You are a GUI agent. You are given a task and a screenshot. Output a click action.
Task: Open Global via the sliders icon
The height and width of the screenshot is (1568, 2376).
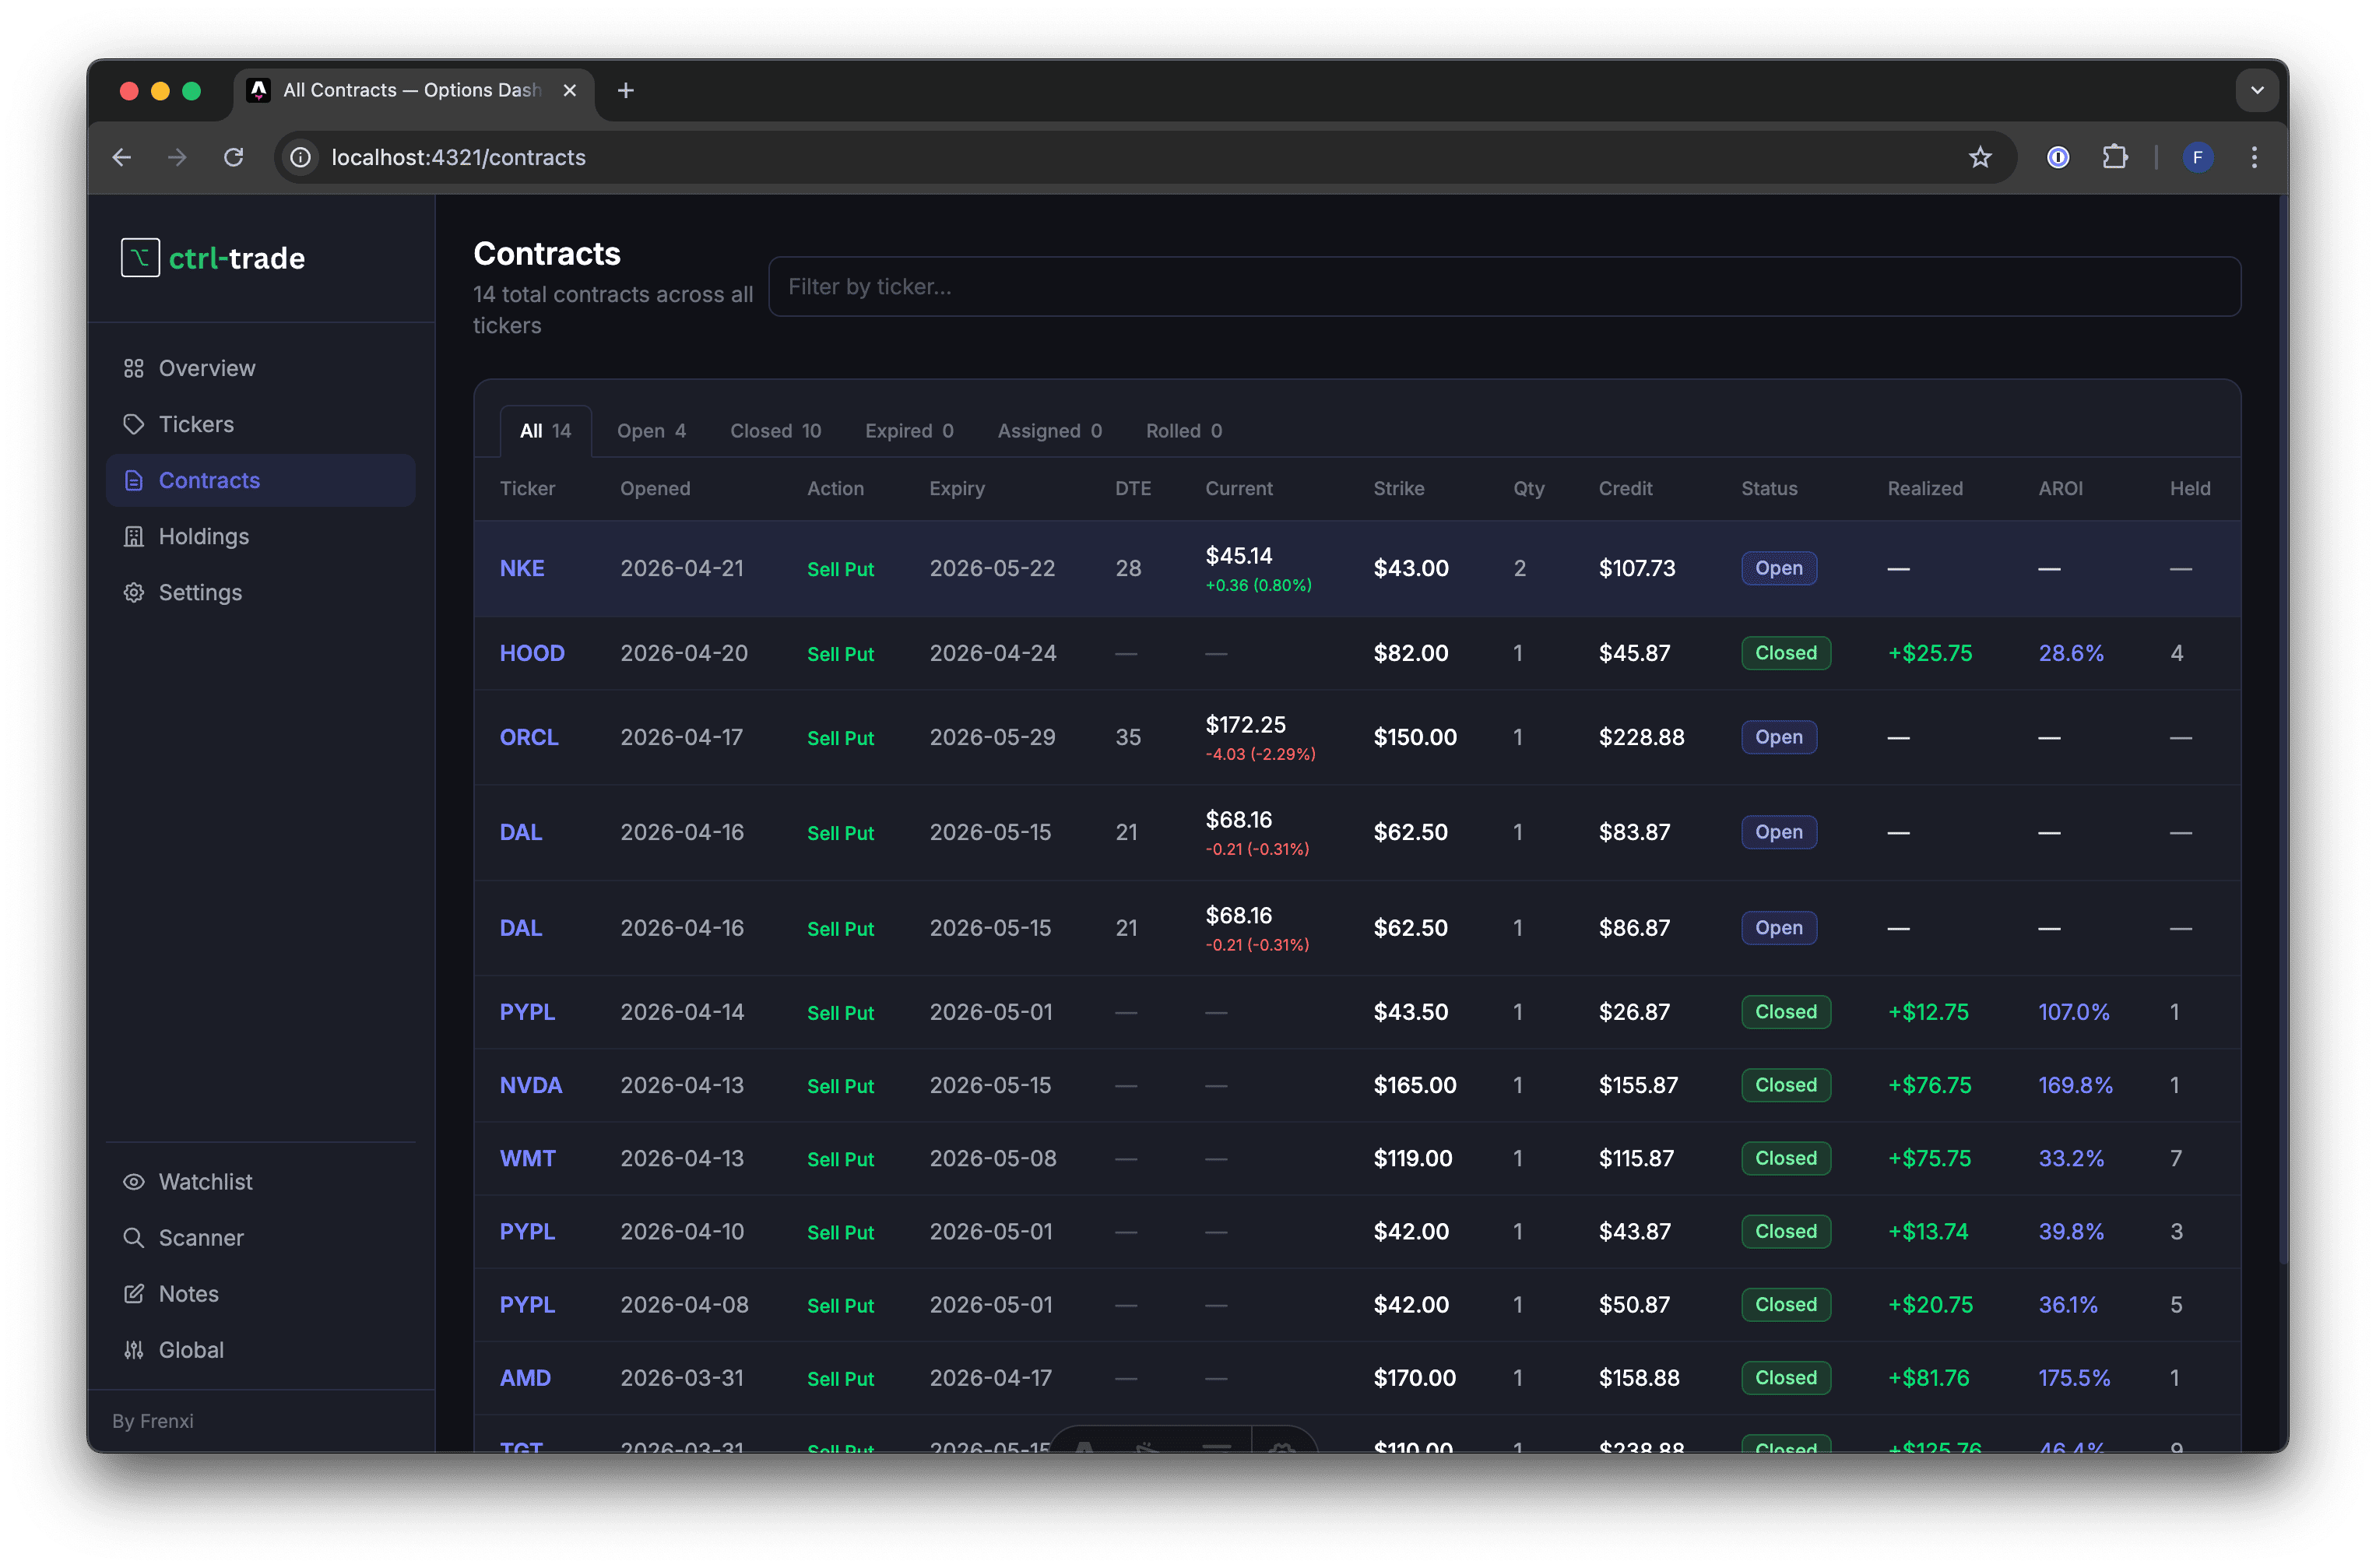click(x=134, y=1349)
